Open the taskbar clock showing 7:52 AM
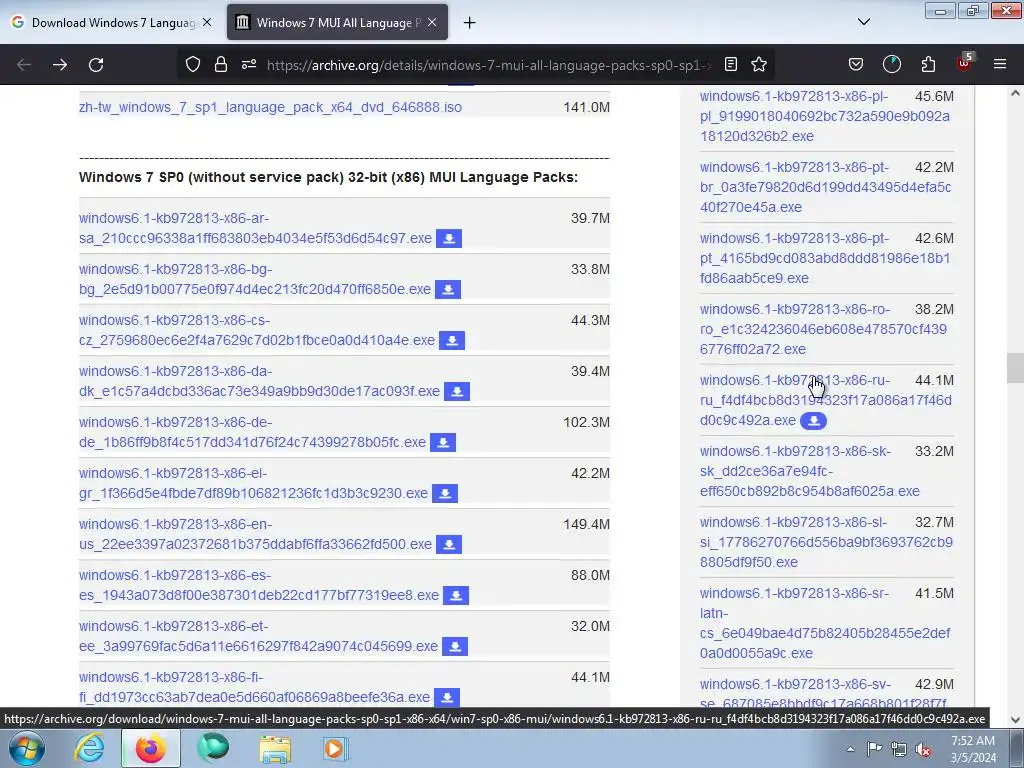 pyautogui.click(x=973, y=749)
